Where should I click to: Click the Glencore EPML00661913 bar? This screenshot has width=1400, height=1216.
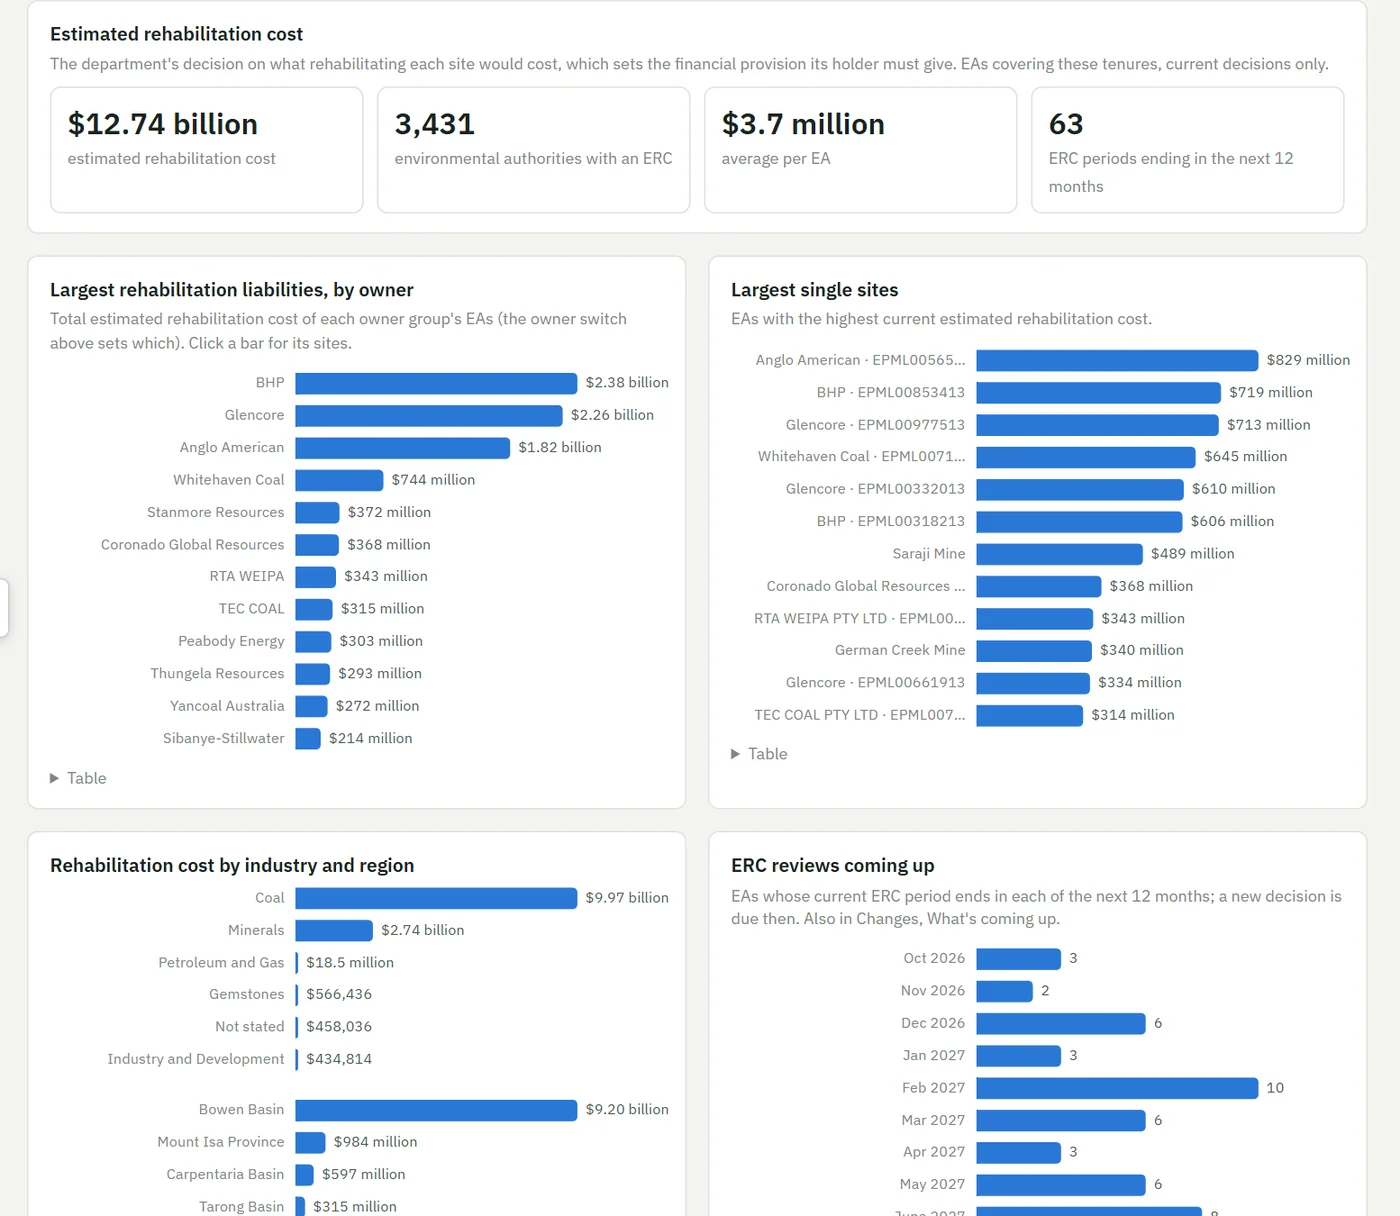[x=1033, y=683]
